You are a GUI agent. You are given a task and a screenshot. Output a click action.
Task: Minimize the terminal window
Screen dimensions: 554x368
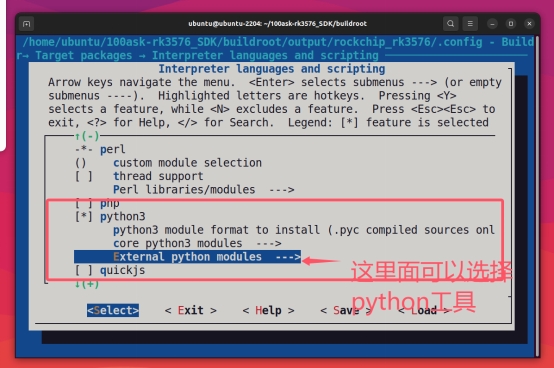(492, 24)
